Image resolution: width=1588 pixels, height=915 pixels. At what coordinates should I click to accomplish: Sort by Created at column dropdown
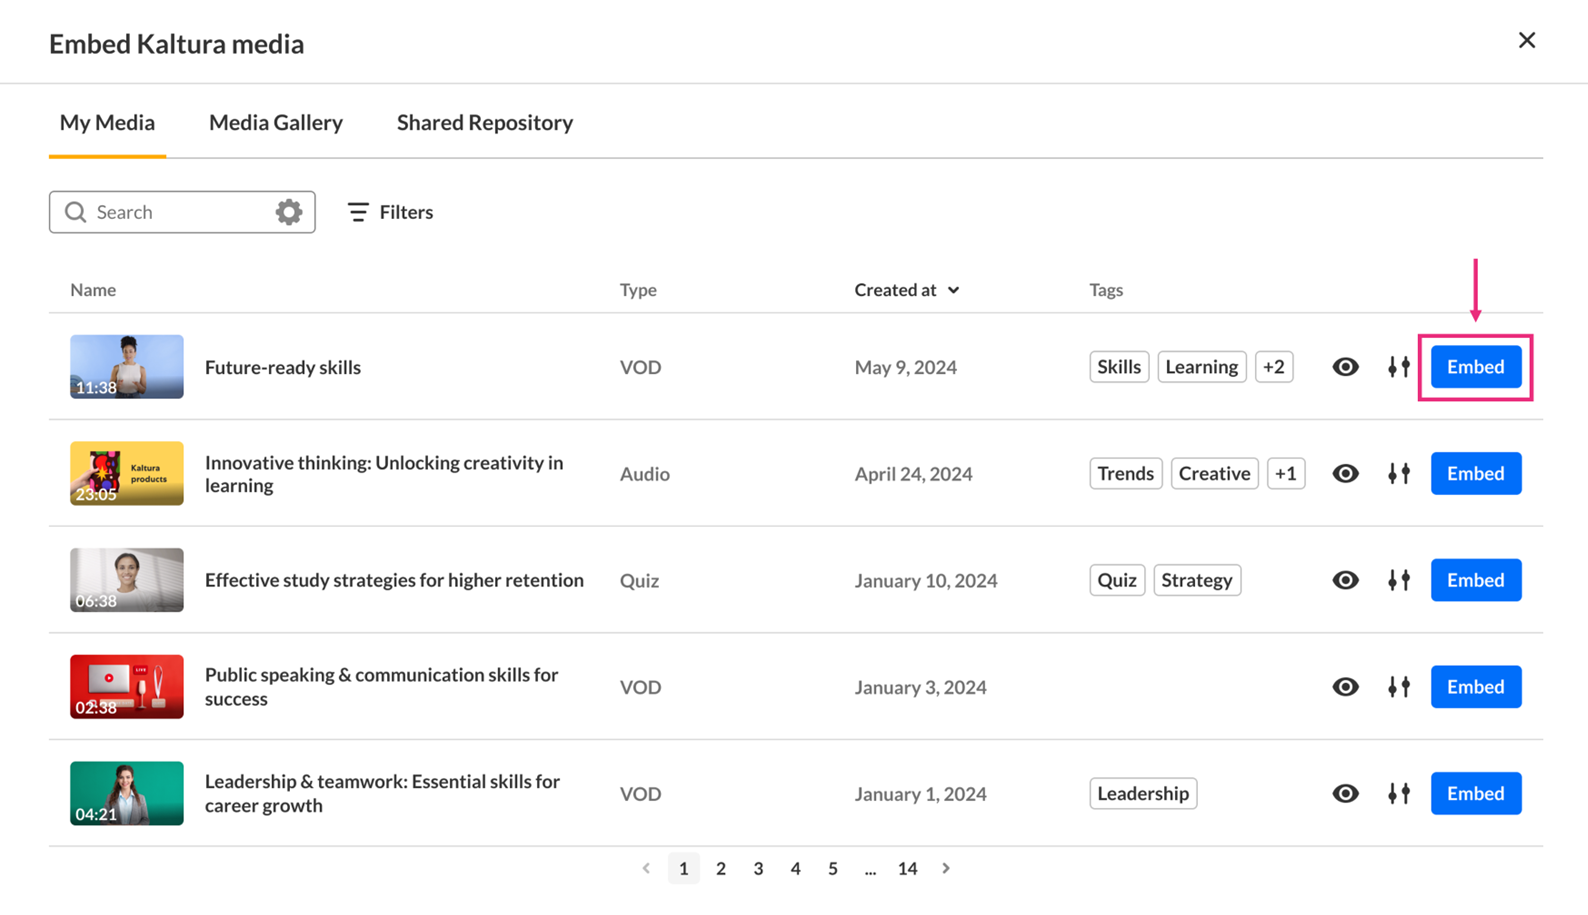(x=907, y=290)
